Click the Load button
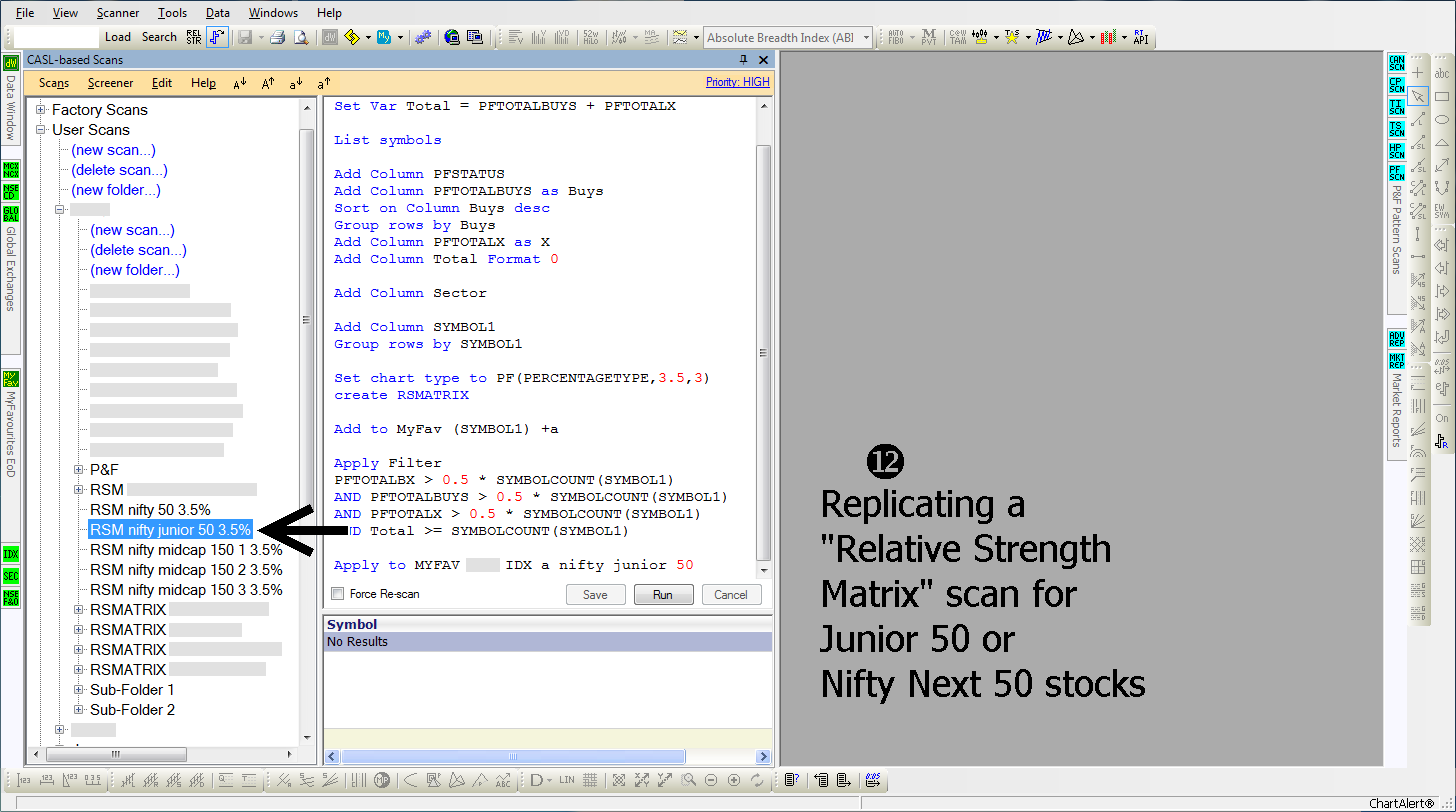 pyautogui.click(x=118, y=37)
